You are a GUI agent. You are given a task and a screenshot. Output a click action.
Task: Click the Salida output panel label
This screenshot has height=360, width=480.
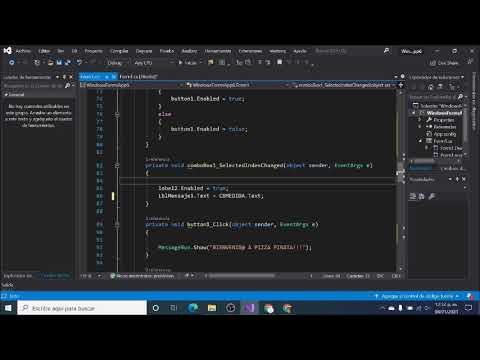(7, 285)
